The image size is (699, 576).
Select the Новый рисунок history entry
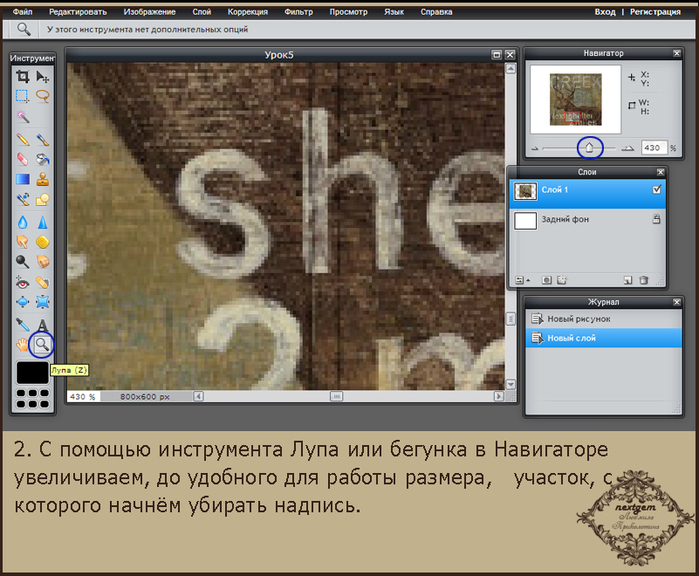tap(604, 319)
